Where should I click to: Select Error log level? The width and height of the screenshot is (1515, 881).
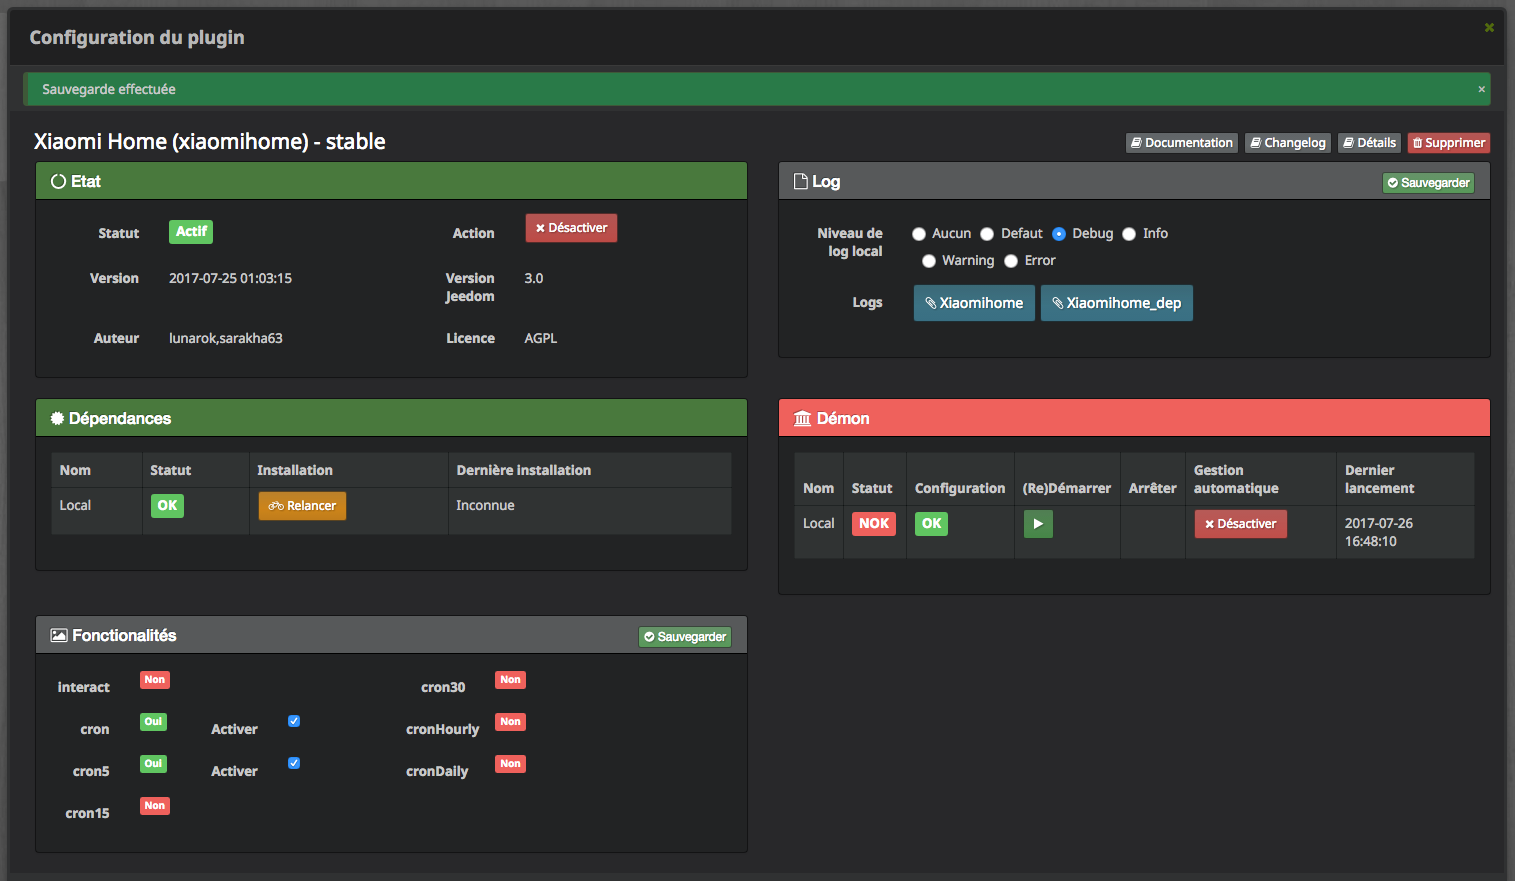click(1011, 261)
